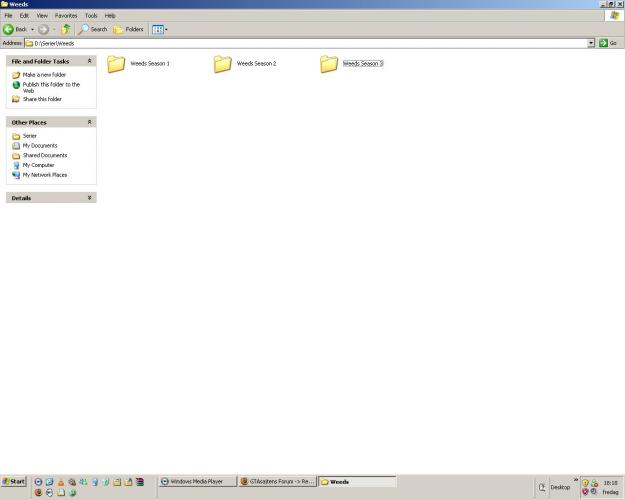Open the Edit menu
Screen dimensions: 625x500
(x=24, y=16)
